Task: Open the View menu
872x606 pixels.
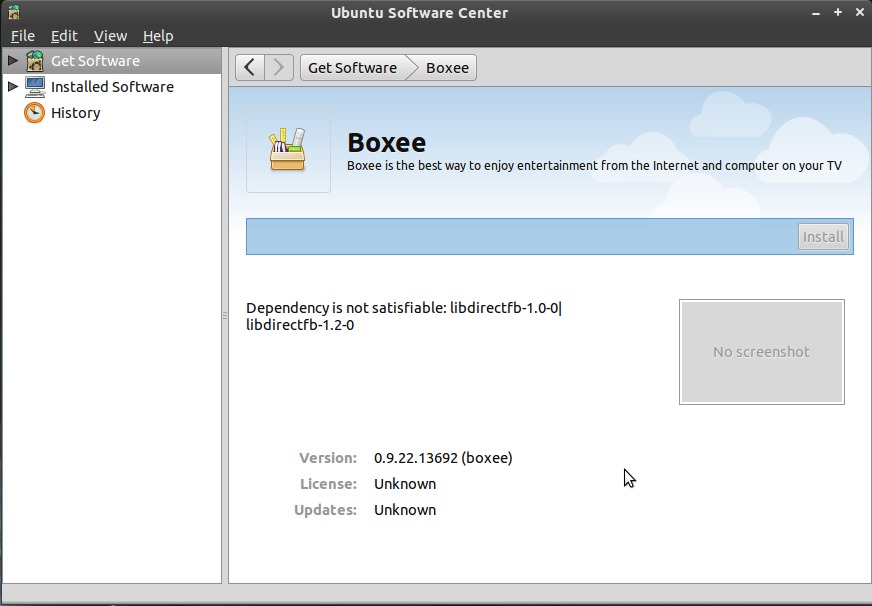Action: tap(110, 36)
